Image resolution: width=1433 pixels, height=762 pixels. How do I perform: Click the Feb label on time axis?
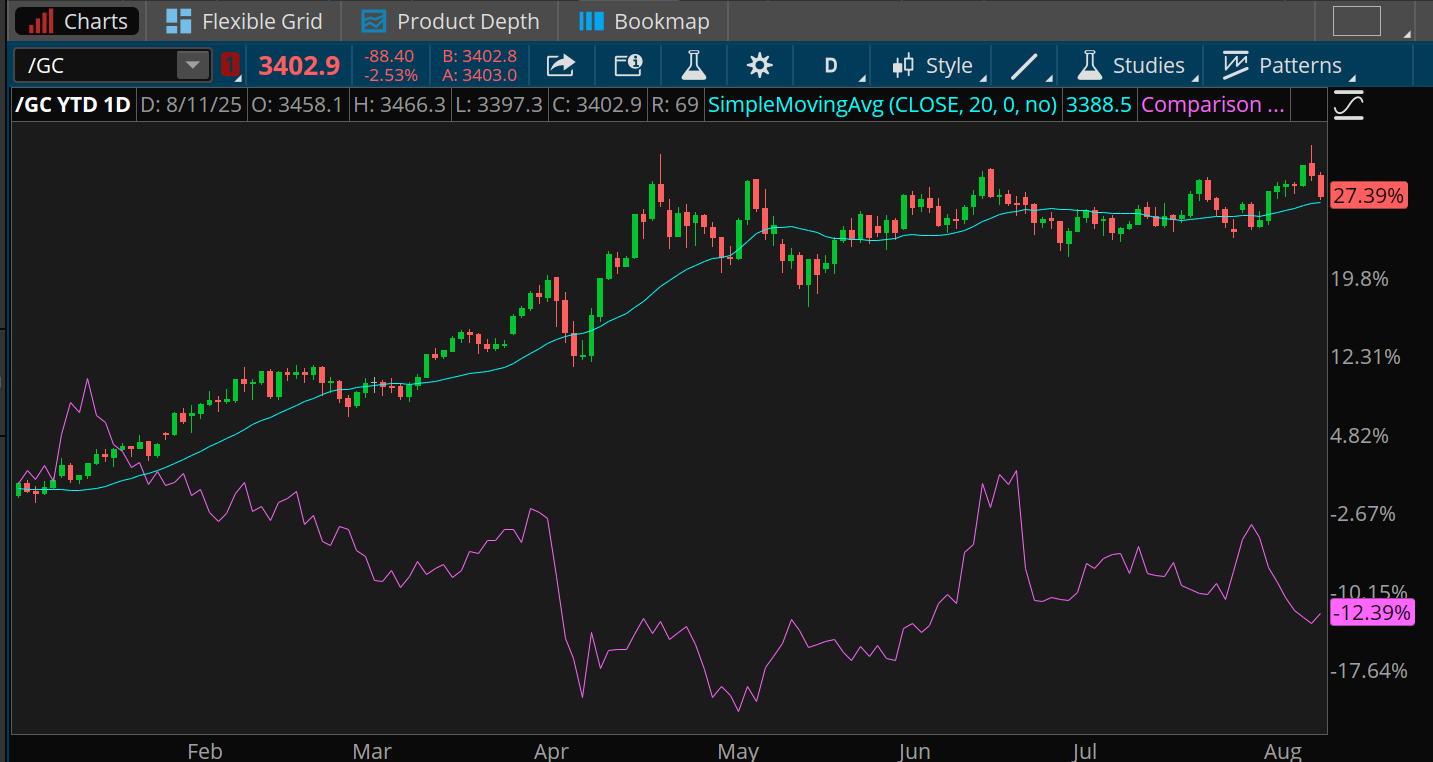pos(204,751)
